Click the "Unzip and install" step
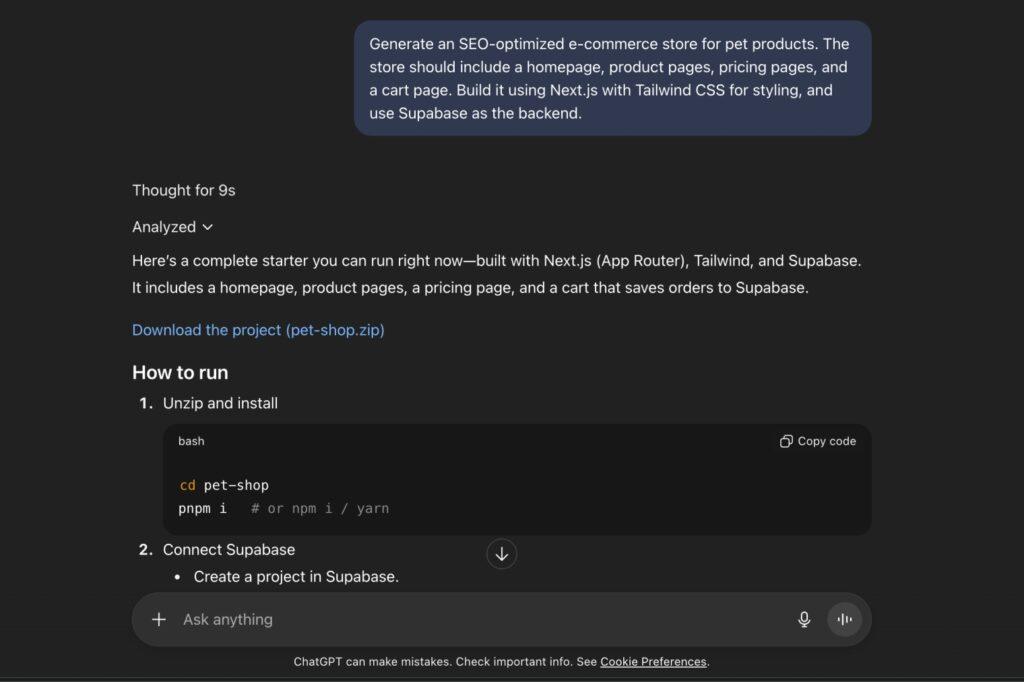The height and width of the screenshot is (682, 1024). [220, 403]
